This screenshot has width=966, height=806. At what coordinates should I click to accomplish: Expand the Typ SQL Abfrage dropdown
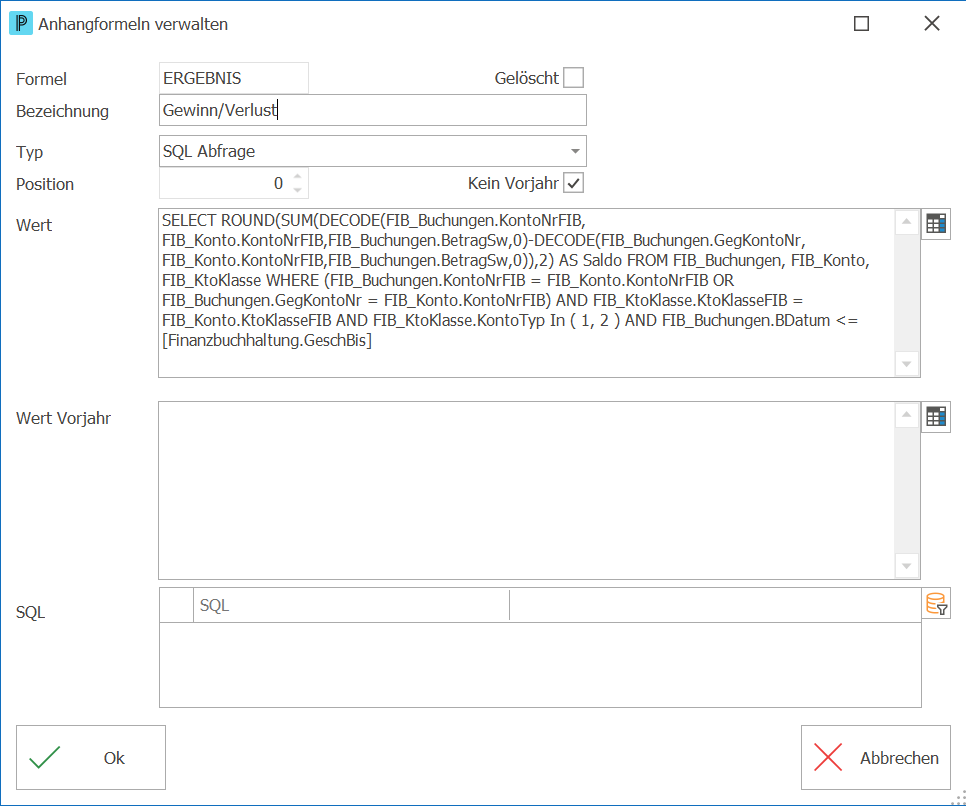pyautogui.click(x=575, y=151)
